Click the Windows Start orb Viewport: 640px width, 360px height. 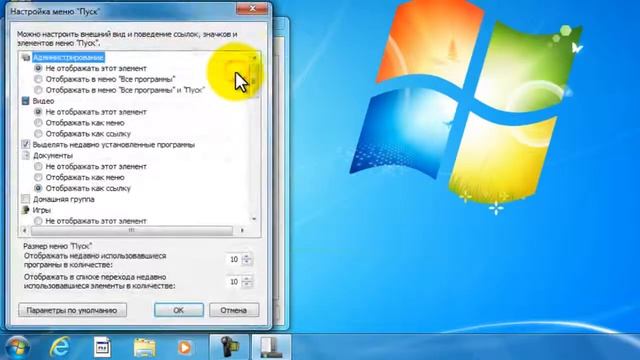pos(17,347)
